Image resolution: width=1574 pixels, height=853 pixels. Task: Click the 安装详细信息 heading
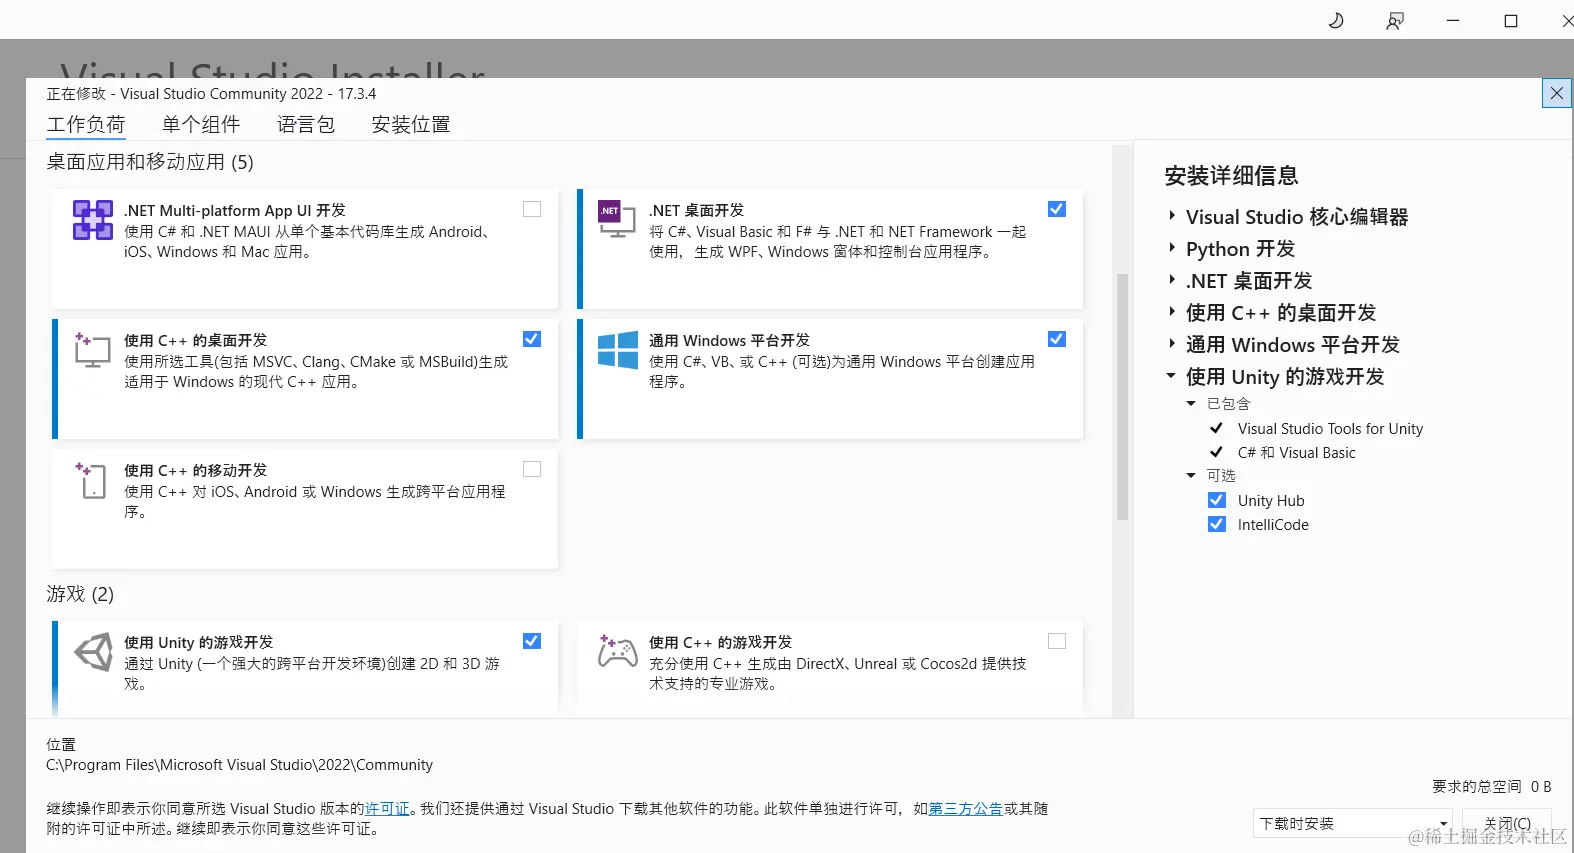[1231, 175]
